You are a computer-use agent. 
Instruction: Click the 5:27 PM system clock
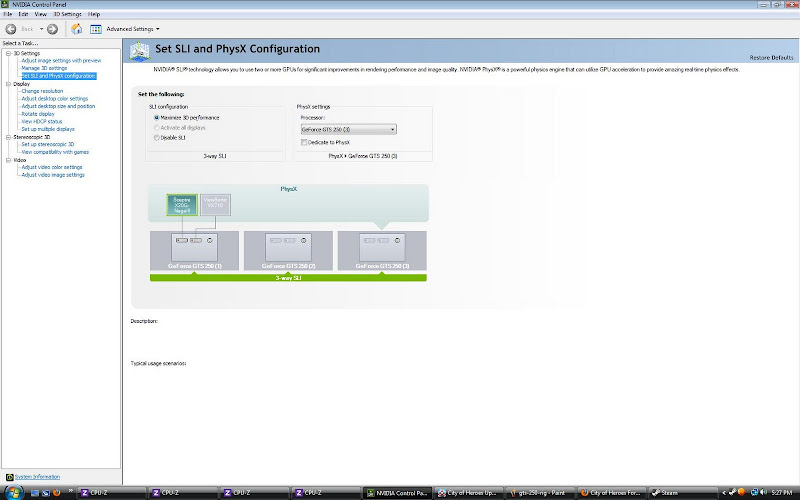[x=782, y=493]
